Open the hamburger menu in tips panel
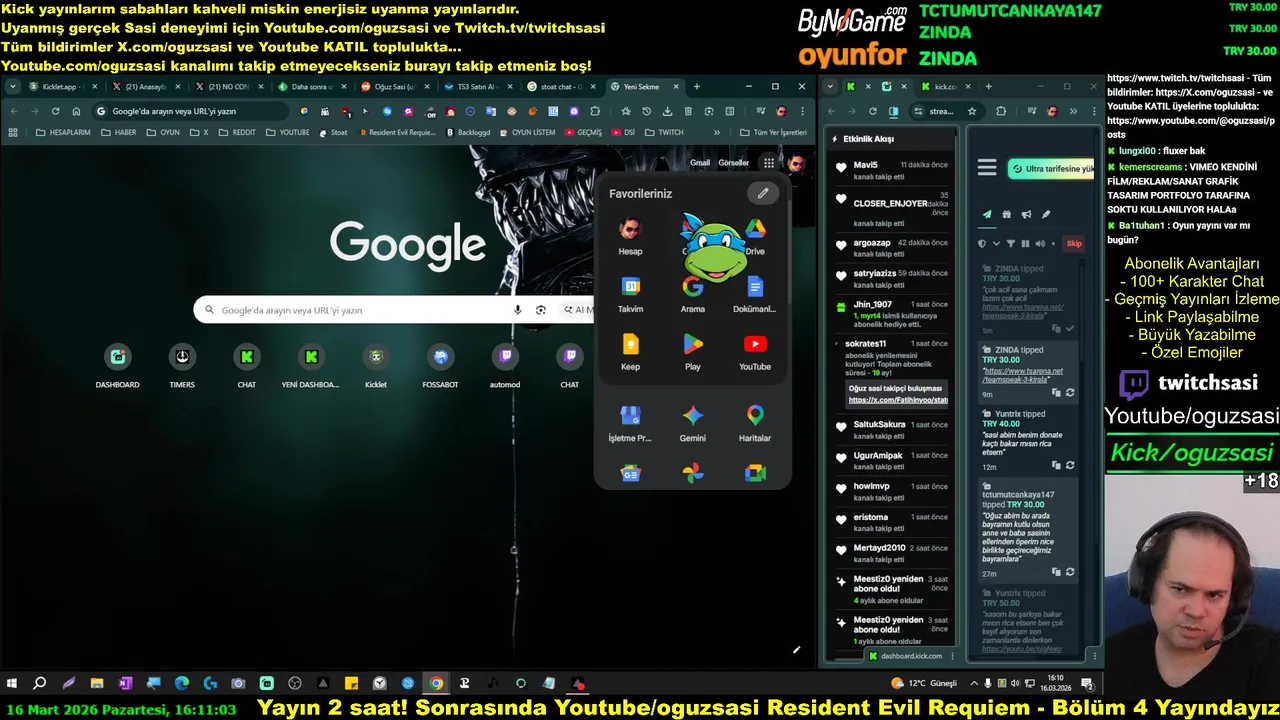Viewport: 1280px width, 720px height. pos(987,168)
